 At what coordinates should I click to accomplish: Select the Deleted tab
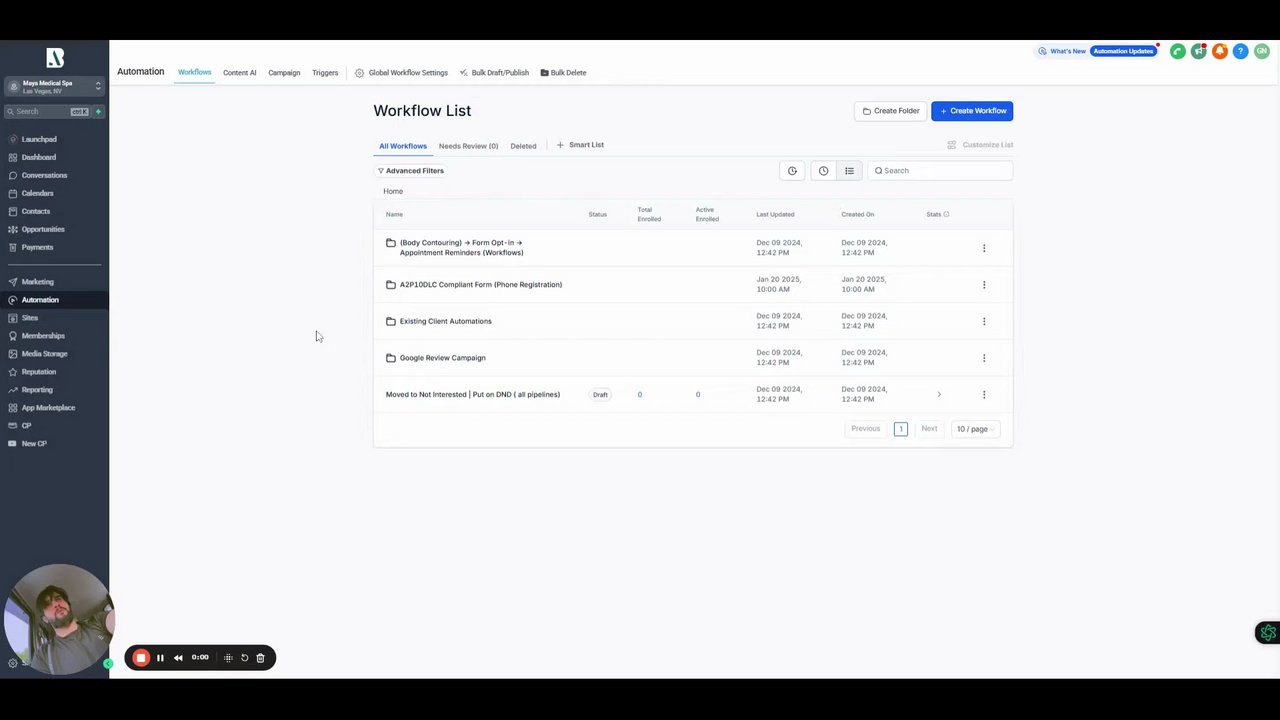tap(523, 146)
